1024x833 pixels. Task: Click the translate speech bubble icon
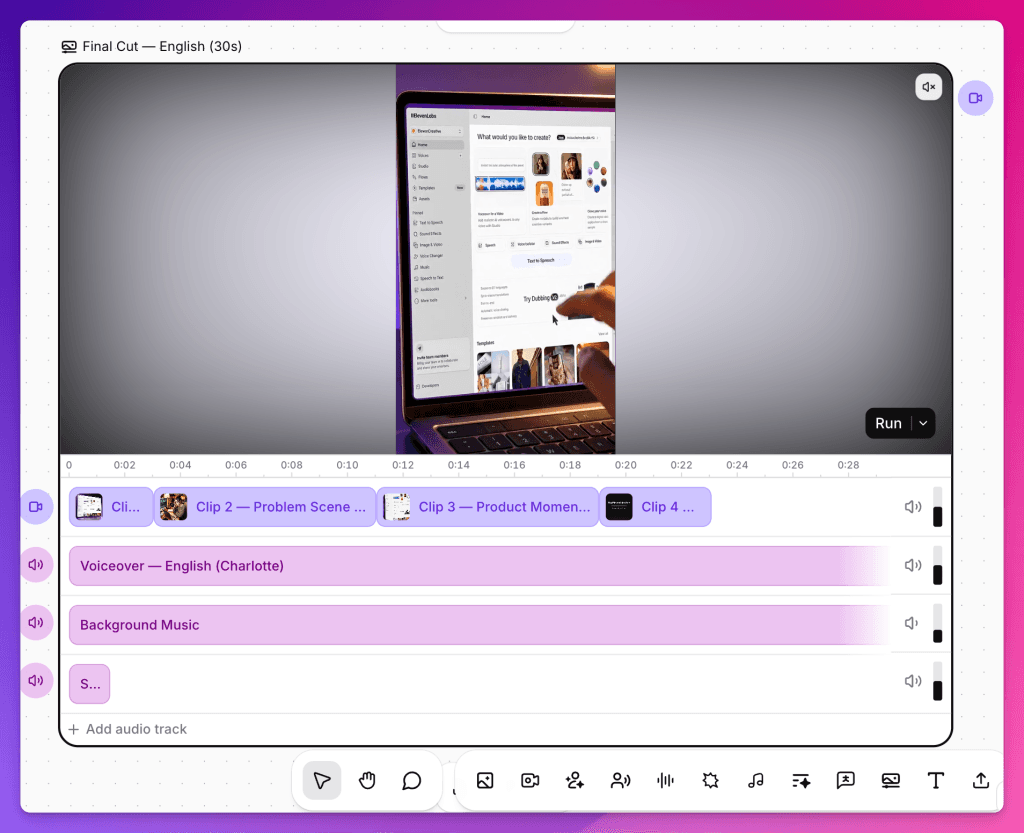(x=846, y=780)
